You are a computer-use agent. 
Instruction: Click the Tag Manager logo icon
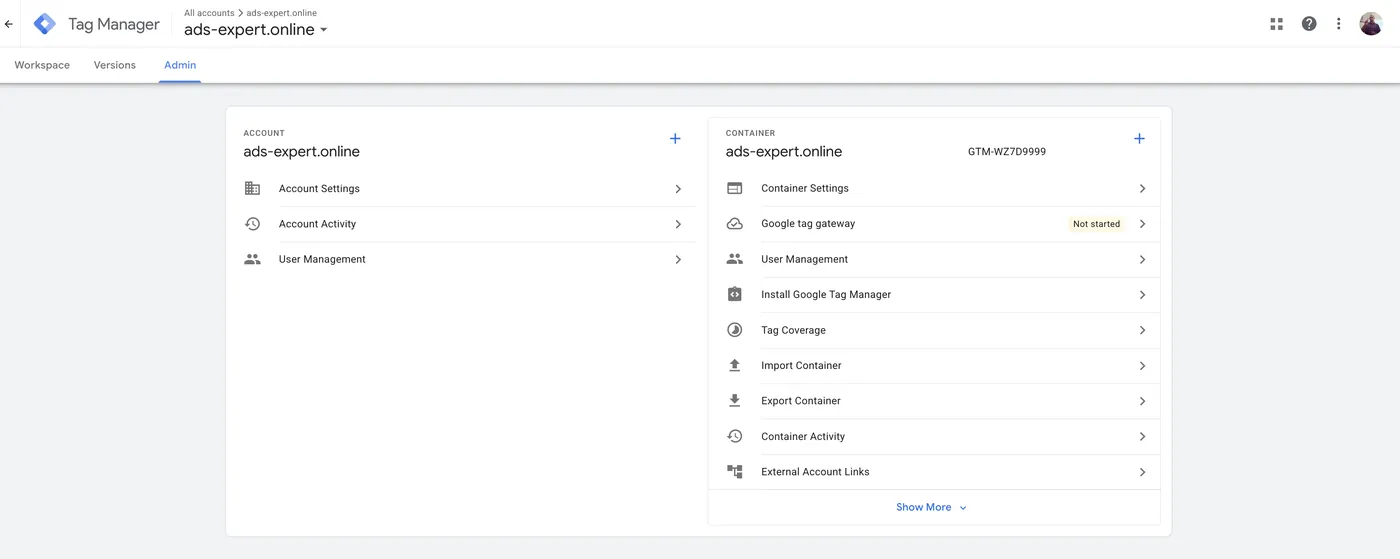click(x=45, y=24)
